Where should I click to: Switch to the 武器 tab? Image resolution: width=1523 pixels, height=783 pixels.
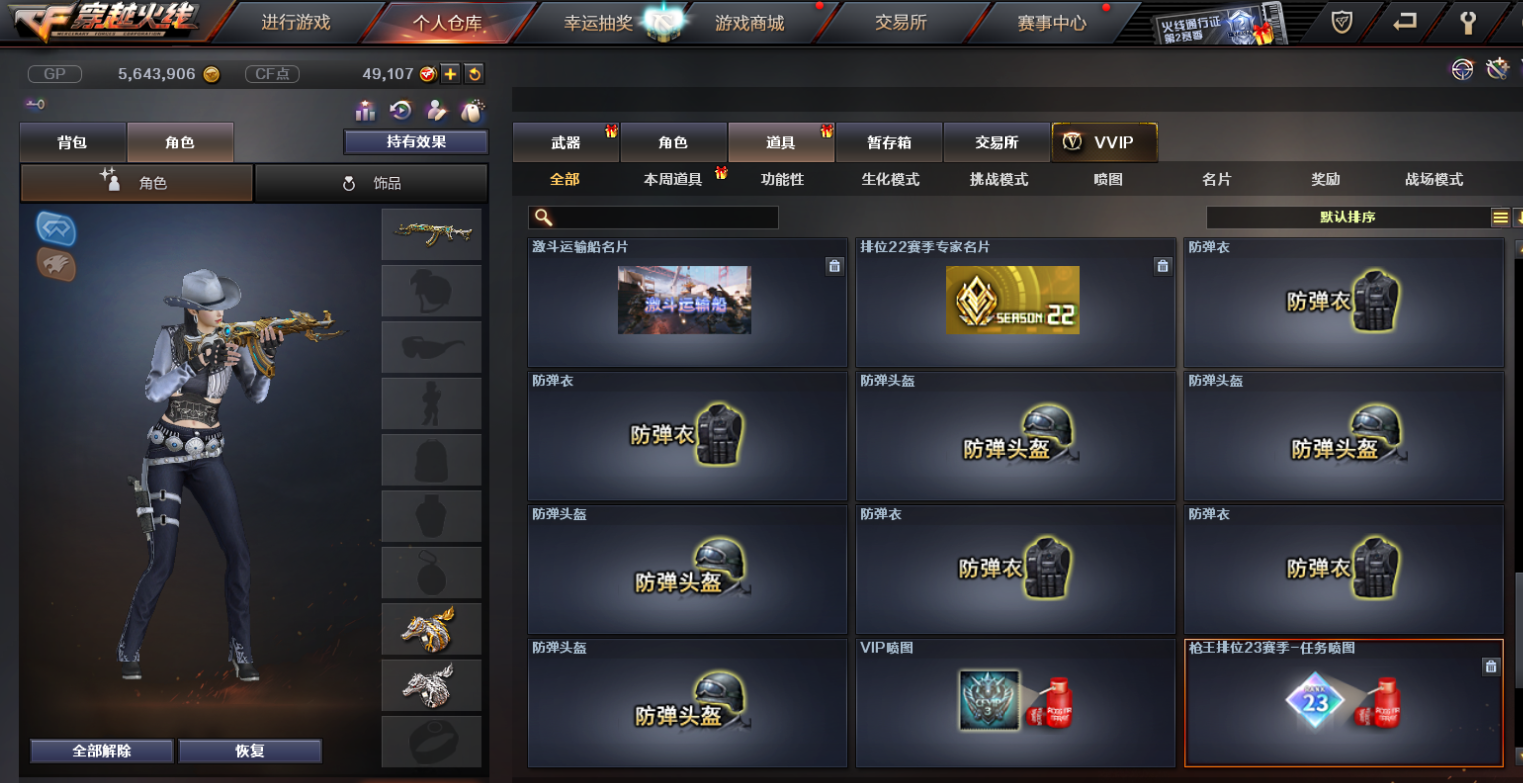coord(566,143)
